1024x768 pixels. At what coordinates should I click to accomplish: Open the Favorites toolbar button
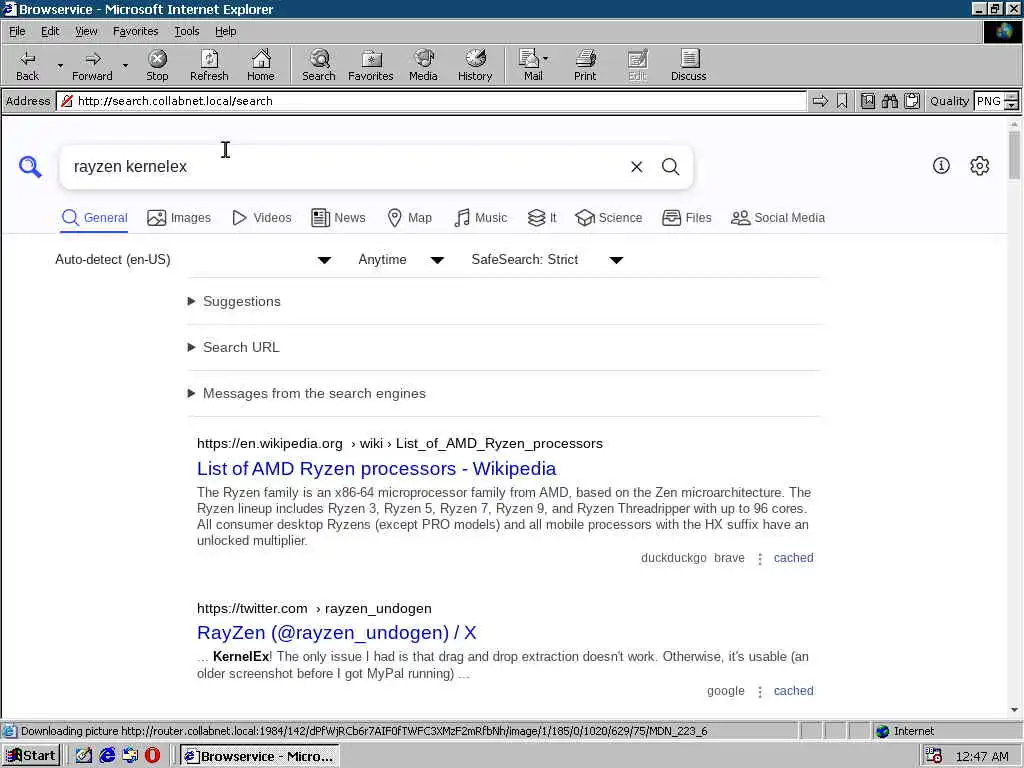(x=370, y=65)
